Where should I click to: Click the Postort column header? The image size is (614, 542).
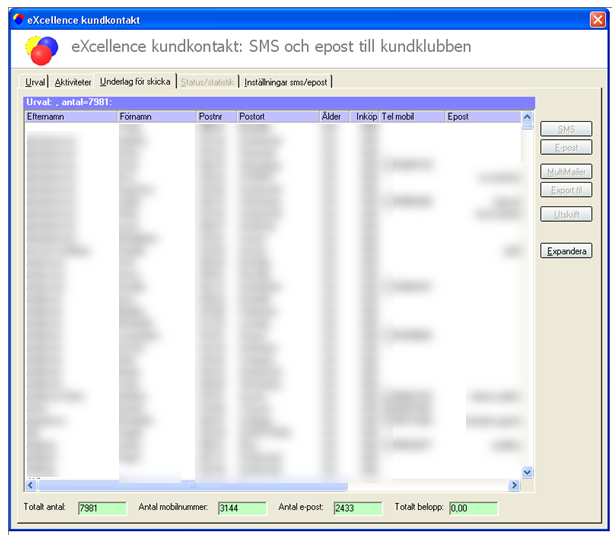click(278, 117)
